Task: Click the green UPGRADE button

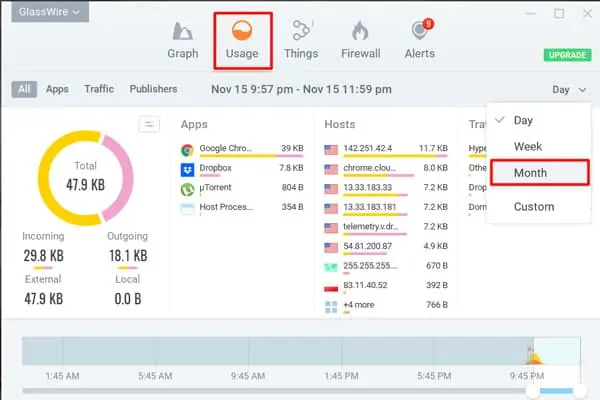Action: (x=567, y=55)
